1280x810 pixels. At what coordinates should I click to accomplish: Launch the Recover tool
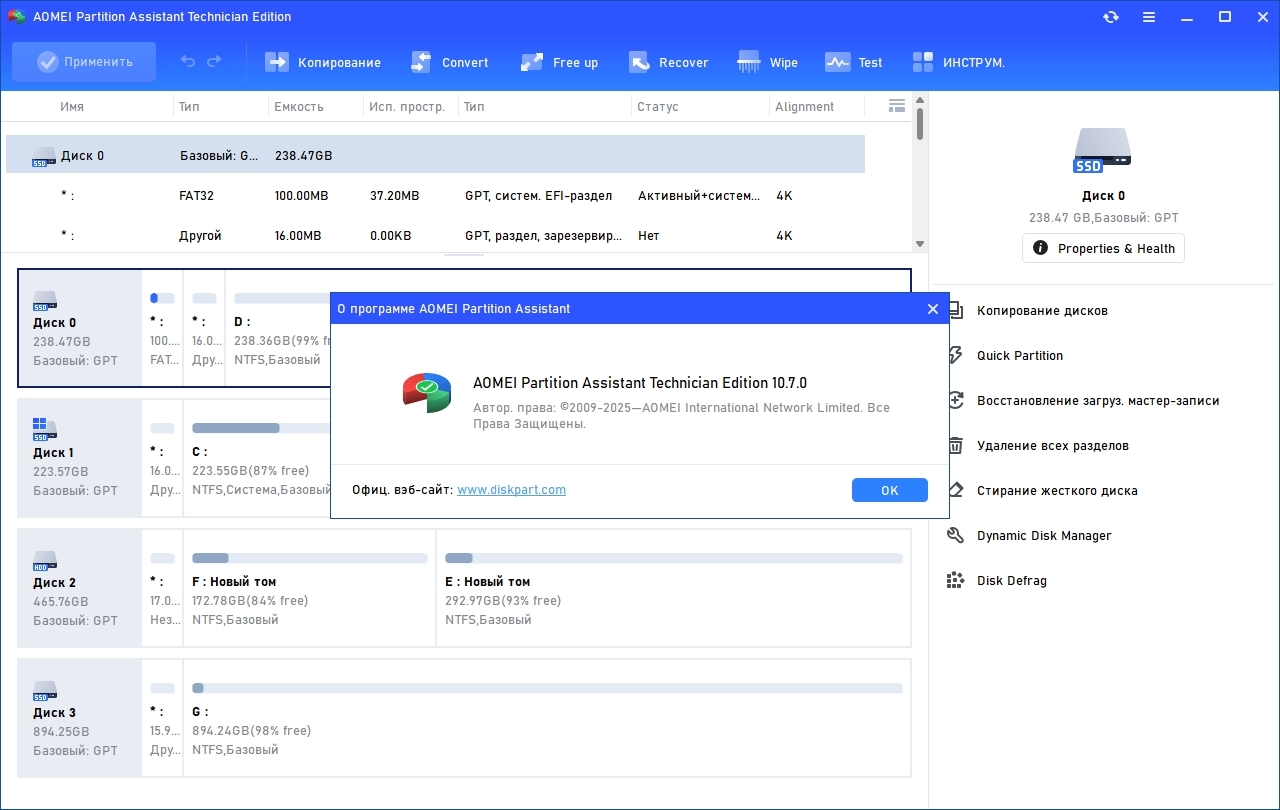[x=669, y=62]
